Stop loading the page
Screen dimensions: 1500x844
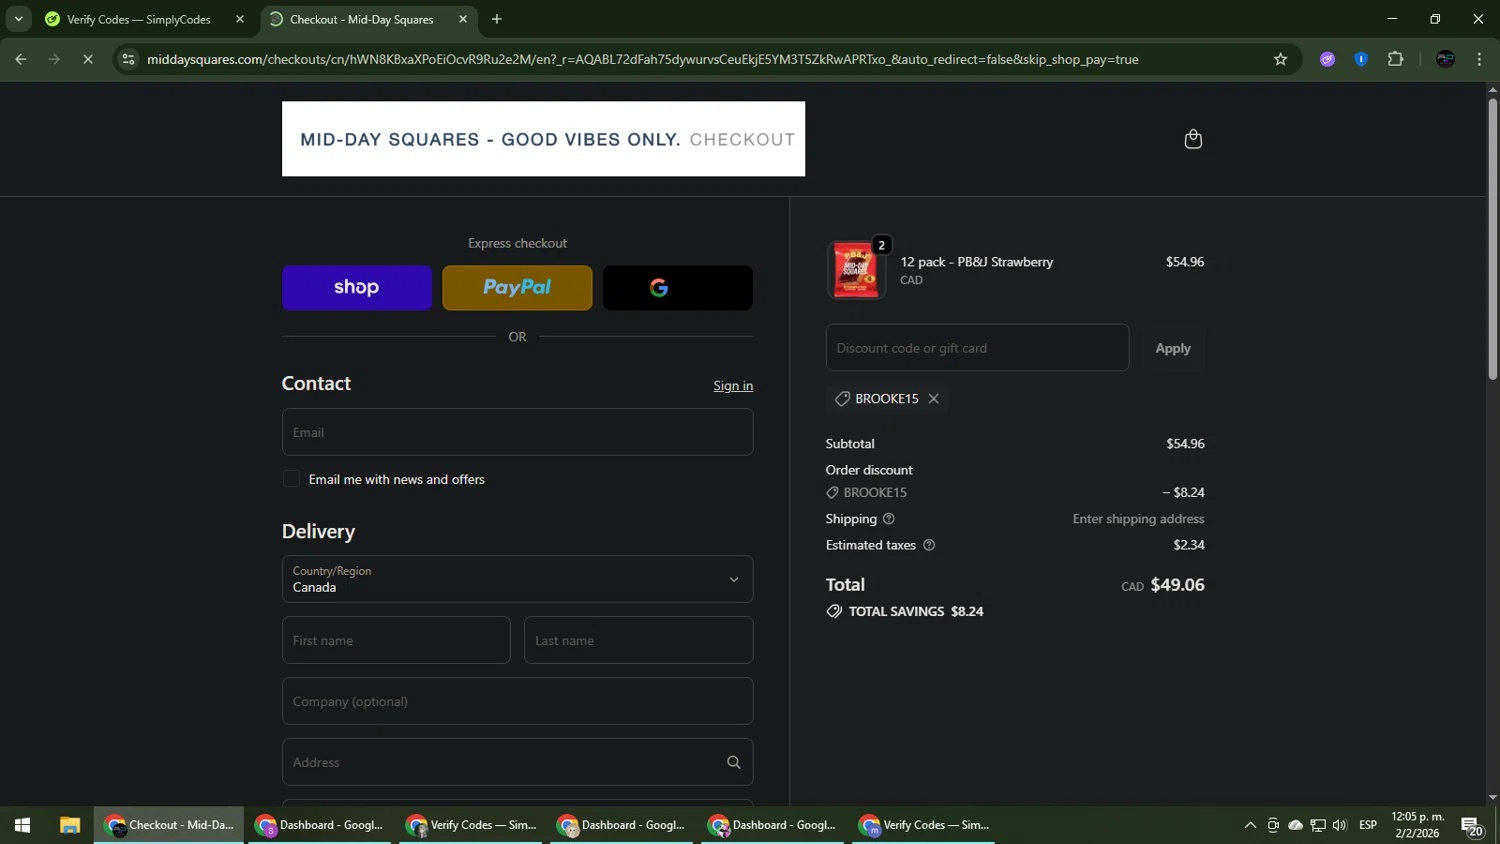(87, 59)
